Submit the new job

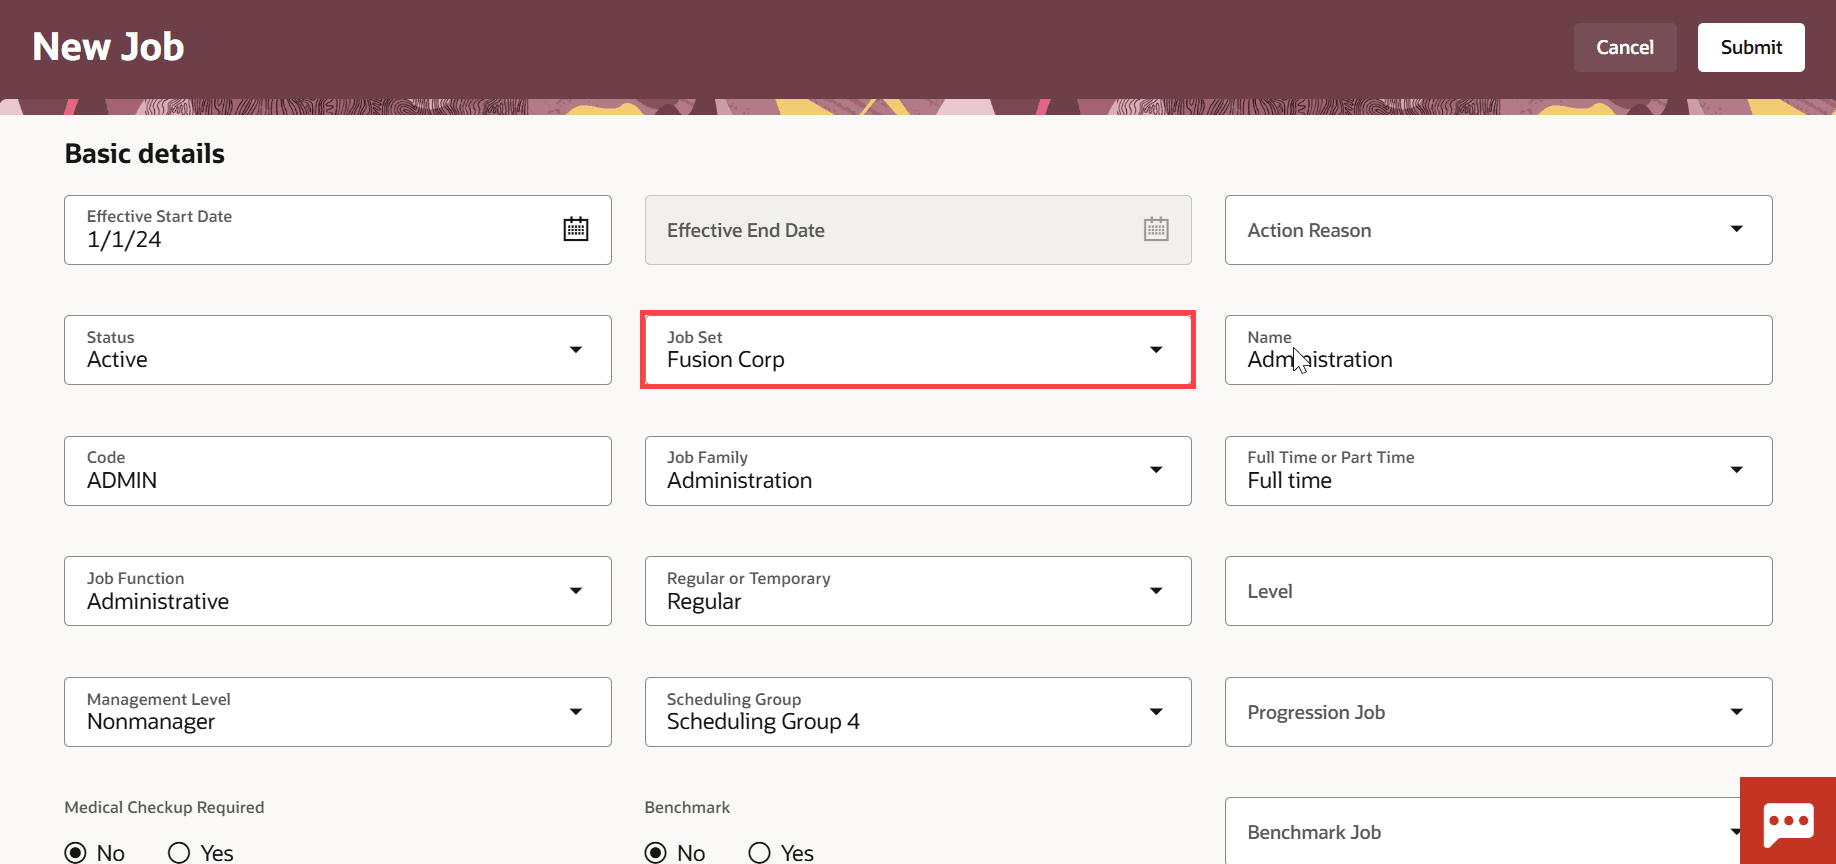click(1751, 47)
